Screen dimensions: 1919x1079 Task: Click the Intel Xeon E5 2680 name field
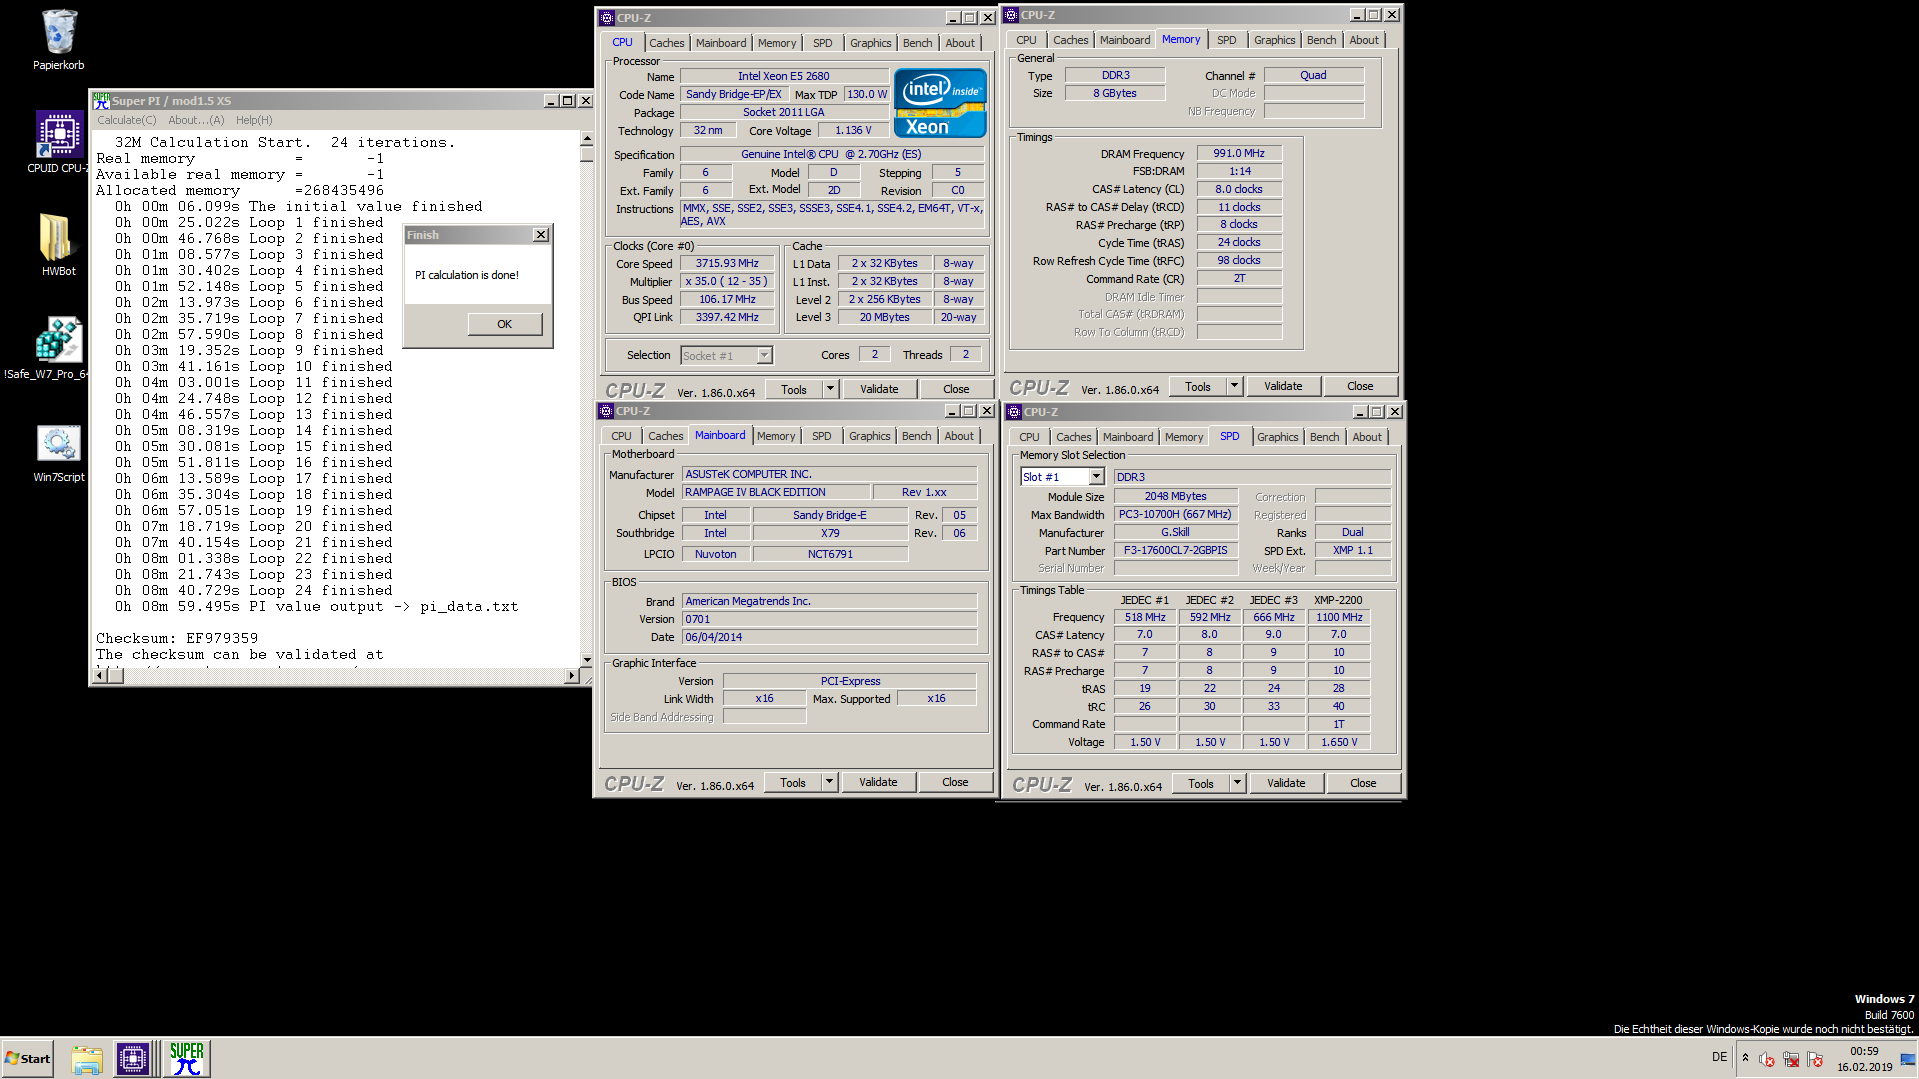pos(784,76)
